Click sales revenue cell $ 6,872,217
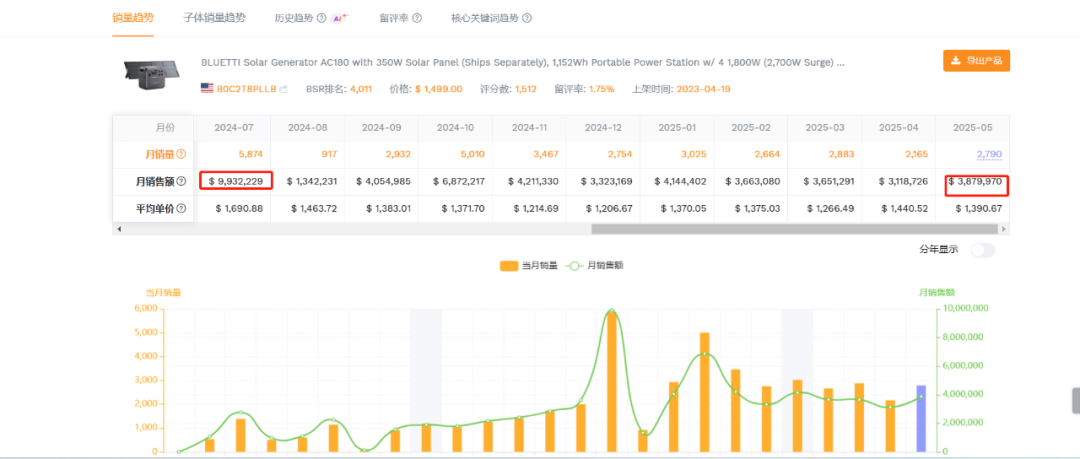Image resolution: width=1080 pixels, height=459 pixels. (x=460, y=181)
